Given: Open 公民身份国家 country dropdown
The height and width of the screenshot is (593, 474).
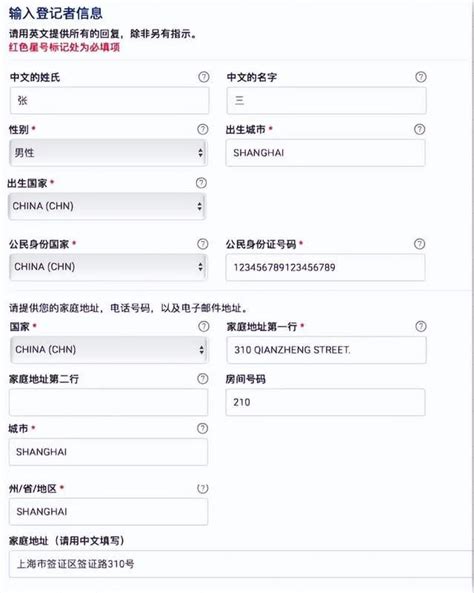Looking at the screenshot, I should click(x=108, y=267).
